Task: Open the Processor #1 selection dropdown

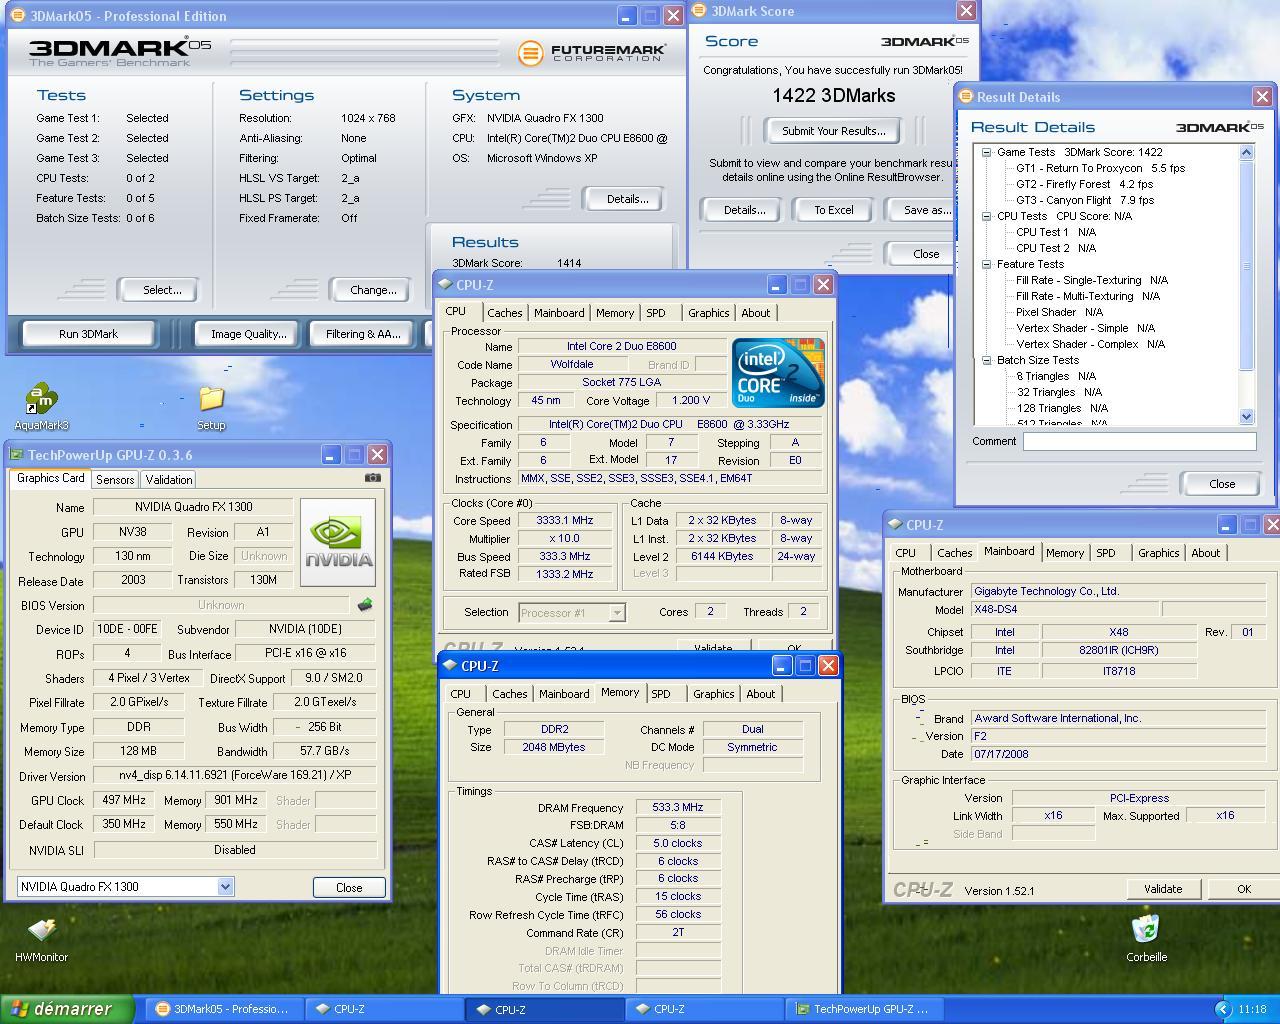Action: [617, 613]
